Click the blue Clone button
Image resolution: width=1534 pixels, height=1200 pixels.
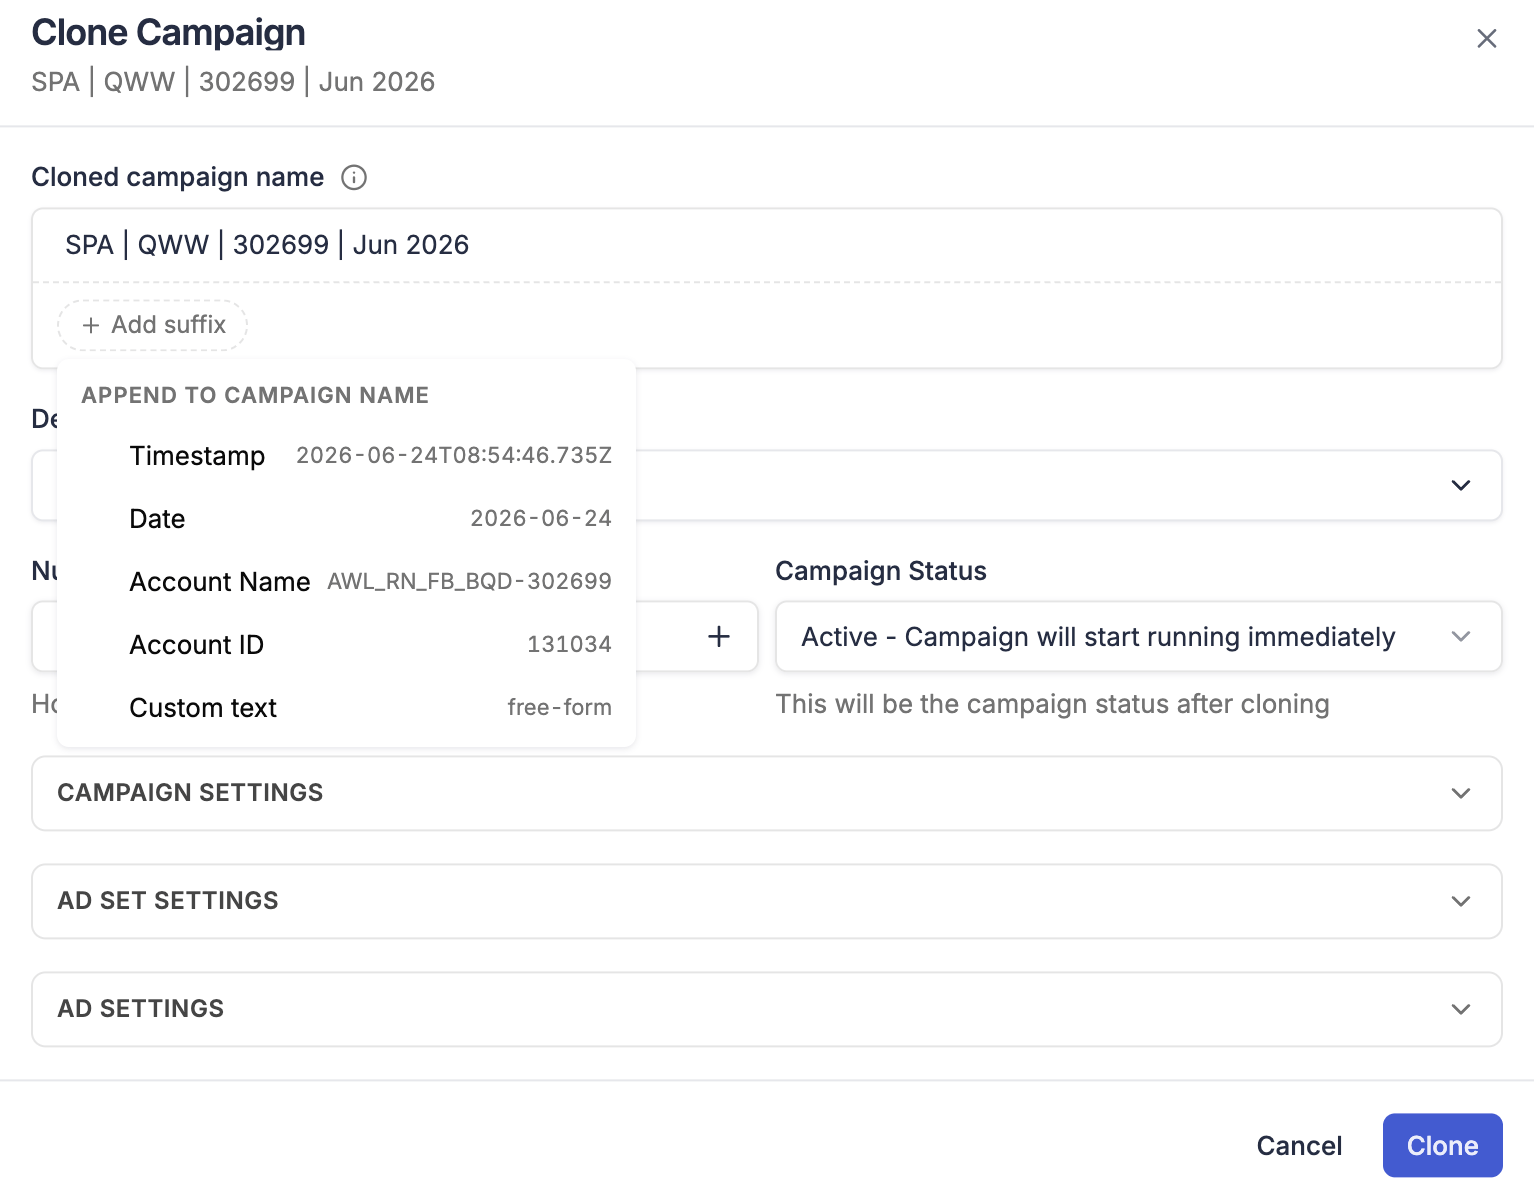pyautogui.click(x=1442, y=1146)
